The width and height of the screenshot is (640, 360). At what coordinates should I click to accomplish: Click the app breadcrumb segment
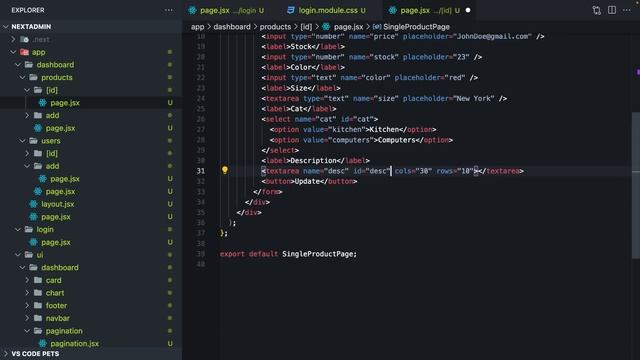click(x=197, y=27)
